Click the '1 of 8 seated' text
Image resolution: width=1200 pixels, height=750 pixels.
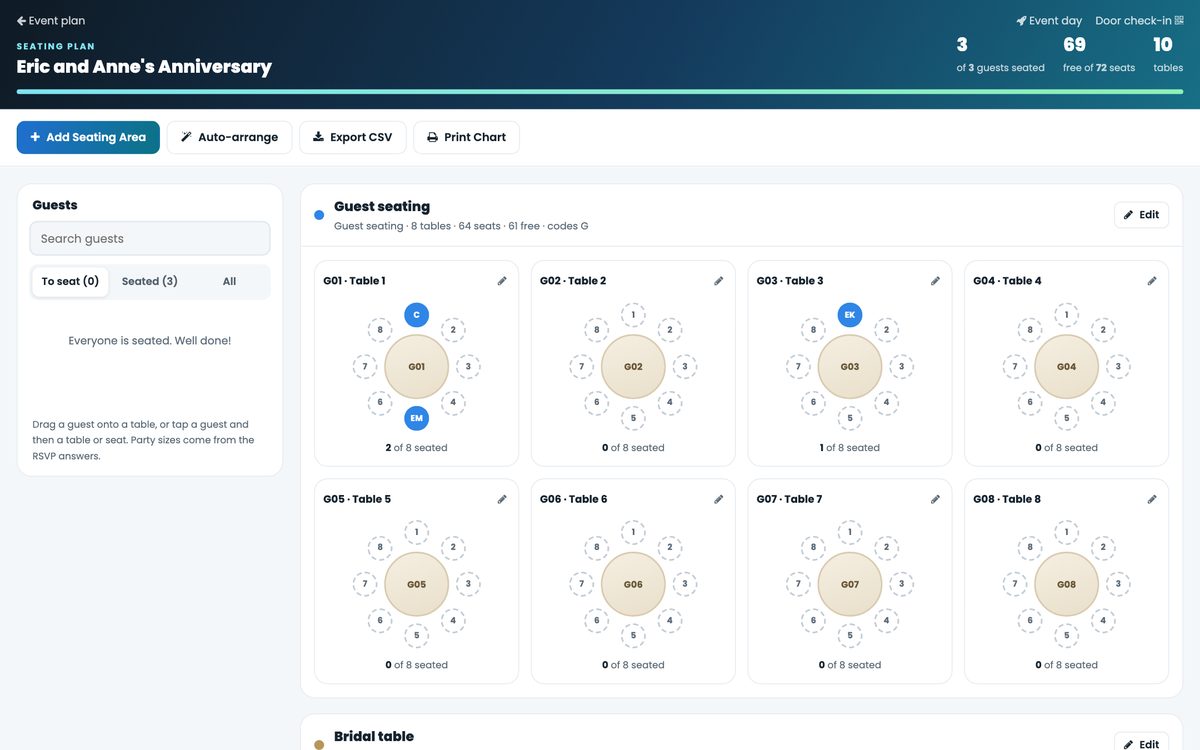[850, 448]
